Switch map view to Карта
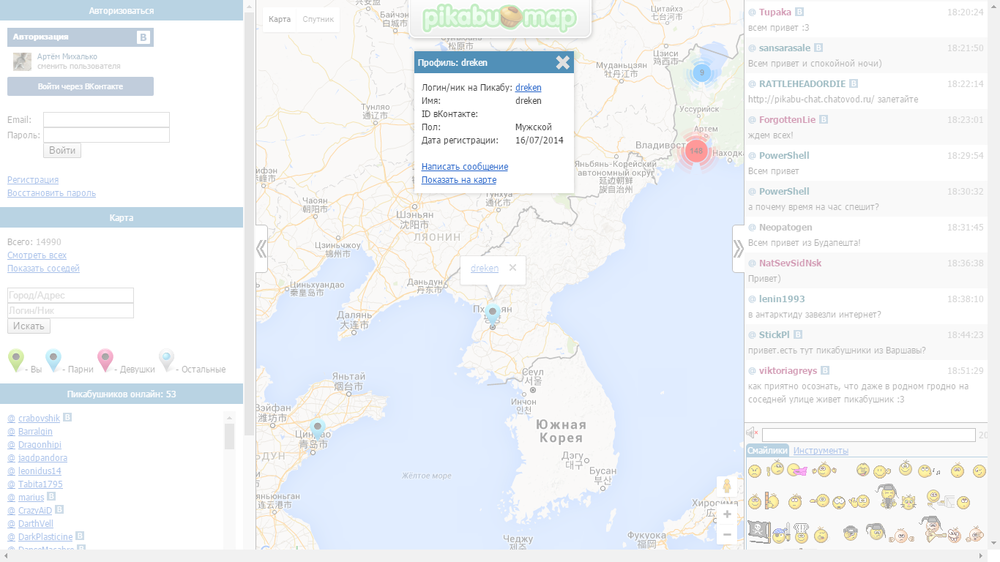 tap(279, 19)
